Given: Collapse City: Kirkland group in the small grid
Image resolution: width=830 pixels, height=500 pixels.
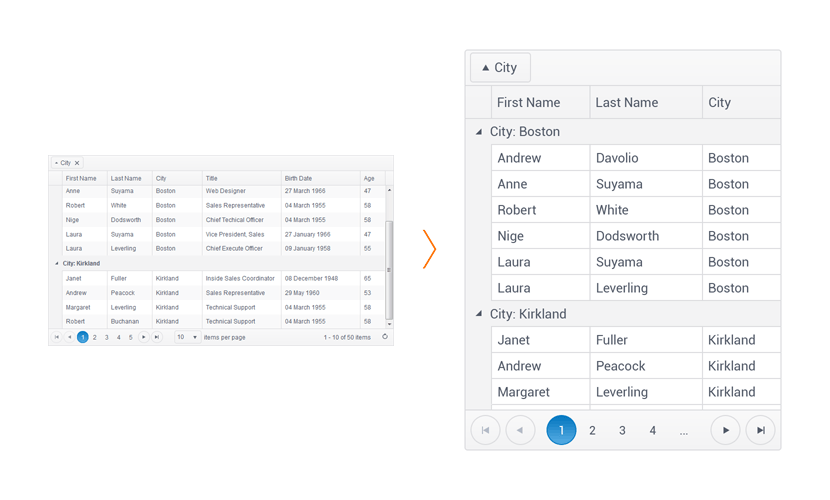Looking at the screenshot, I should point(57,264).
